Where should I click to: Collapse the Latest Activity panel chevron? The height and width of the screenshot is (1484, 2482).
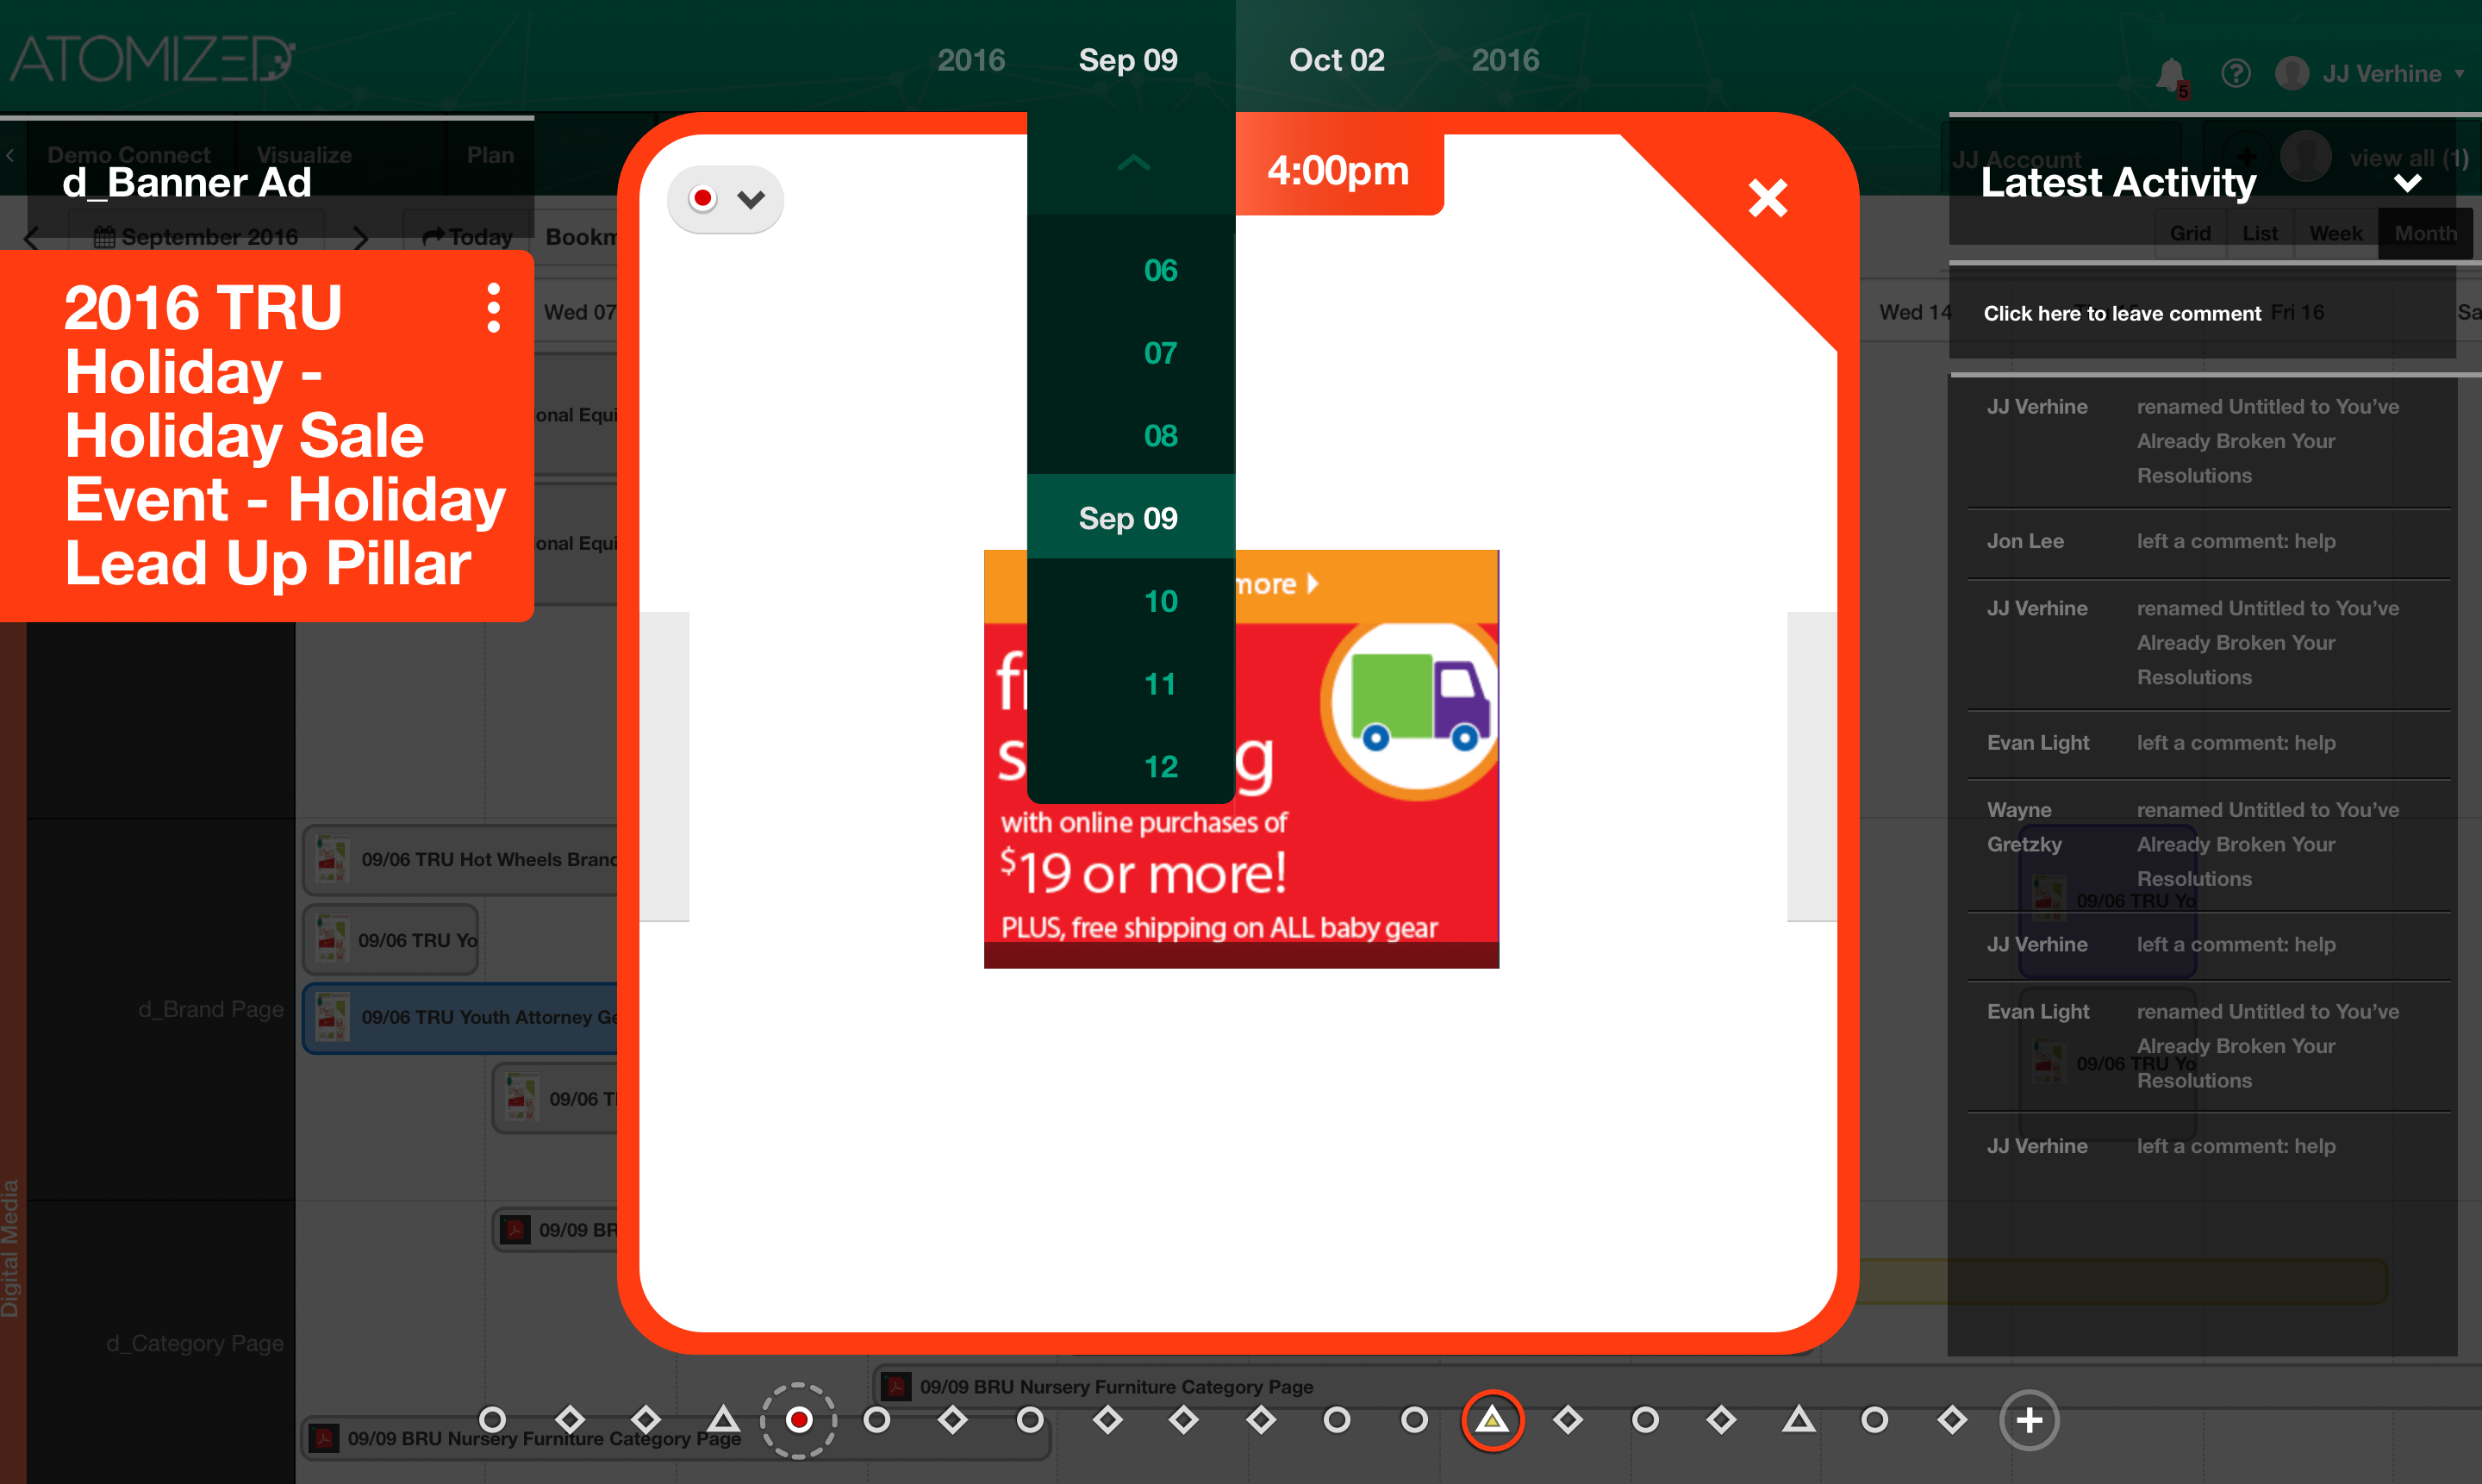pos(2408,183)
